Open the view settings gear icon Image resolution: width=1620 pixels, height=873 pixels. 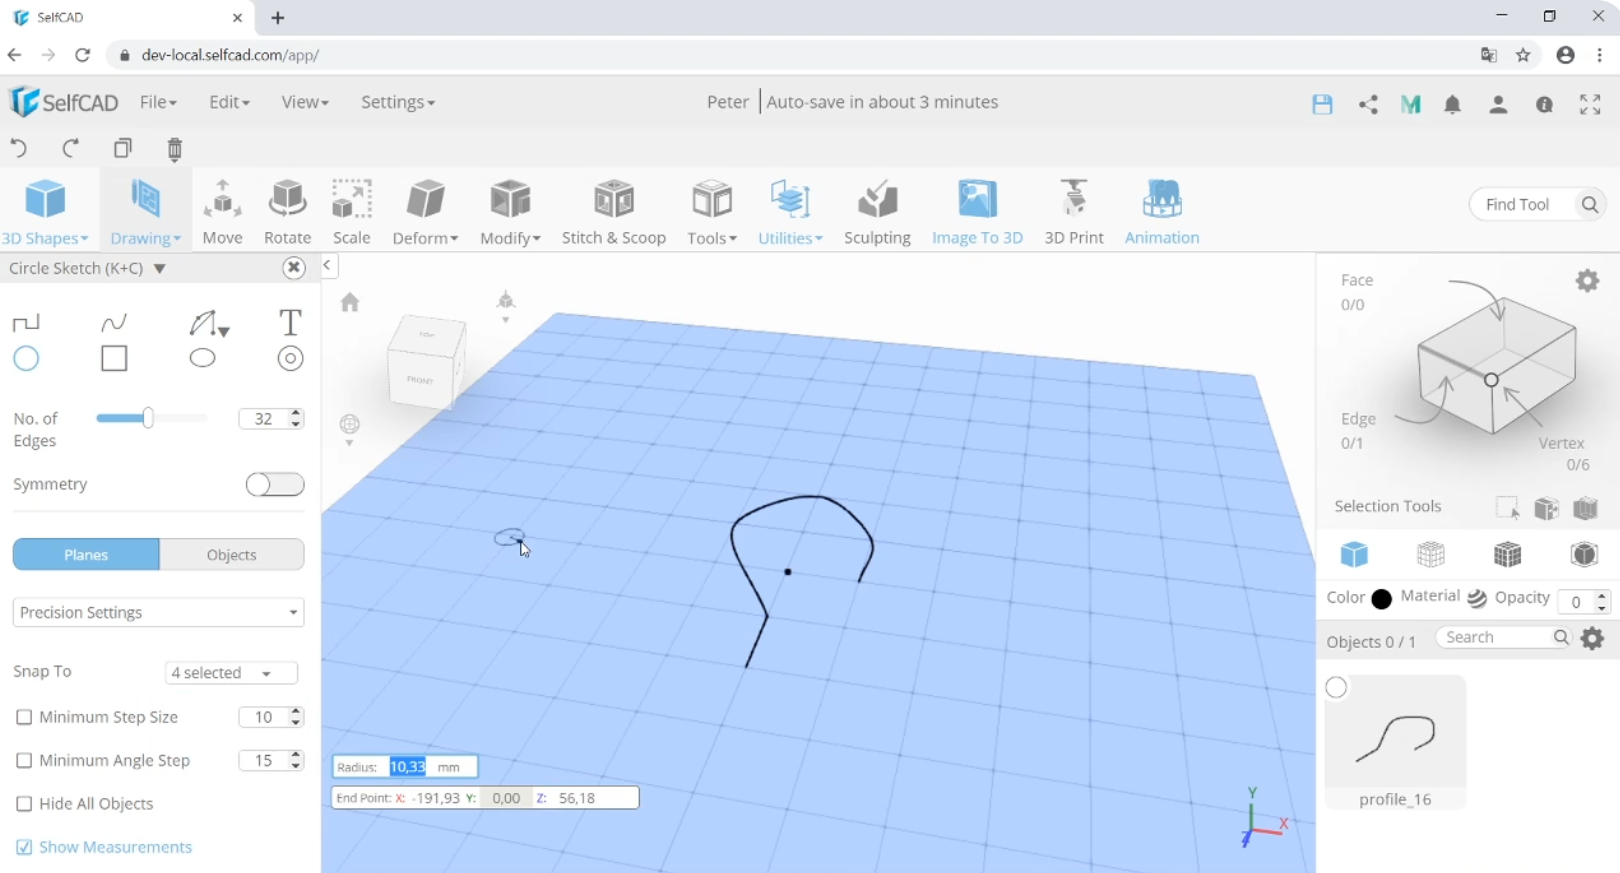coord(1587,281)
